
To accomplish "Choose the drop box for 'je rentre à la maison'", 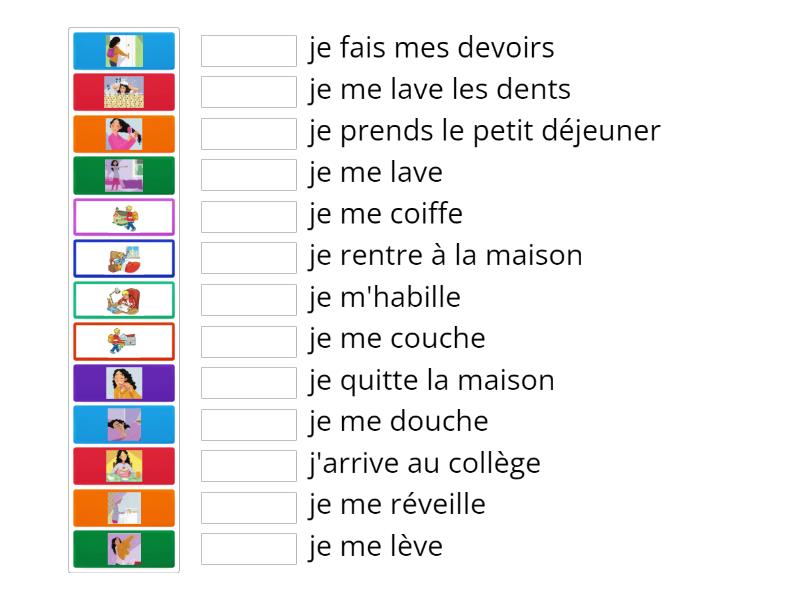I will click(x=249, y=258).
